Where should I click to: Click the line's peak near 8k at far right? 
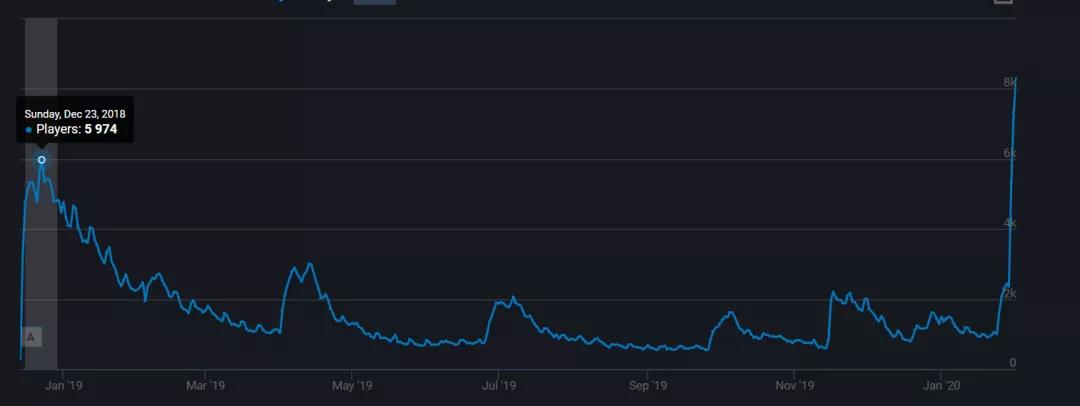[1015, 84]
